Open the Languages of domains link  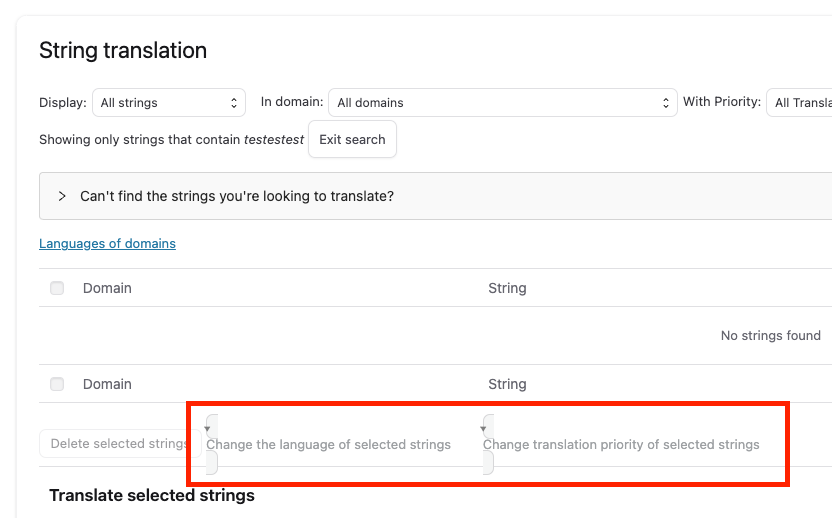click(x=107, y=243)
